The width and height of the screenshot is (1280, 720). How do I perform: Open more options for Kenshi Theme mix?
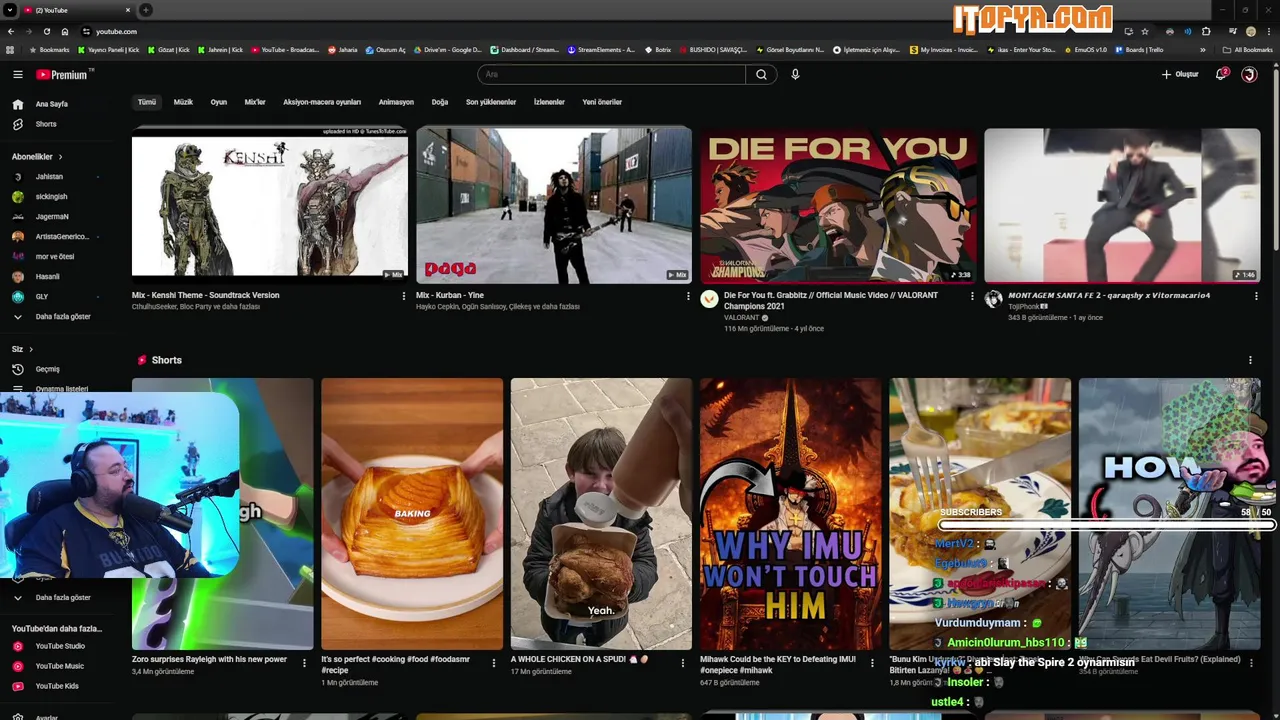pos(404,296)
